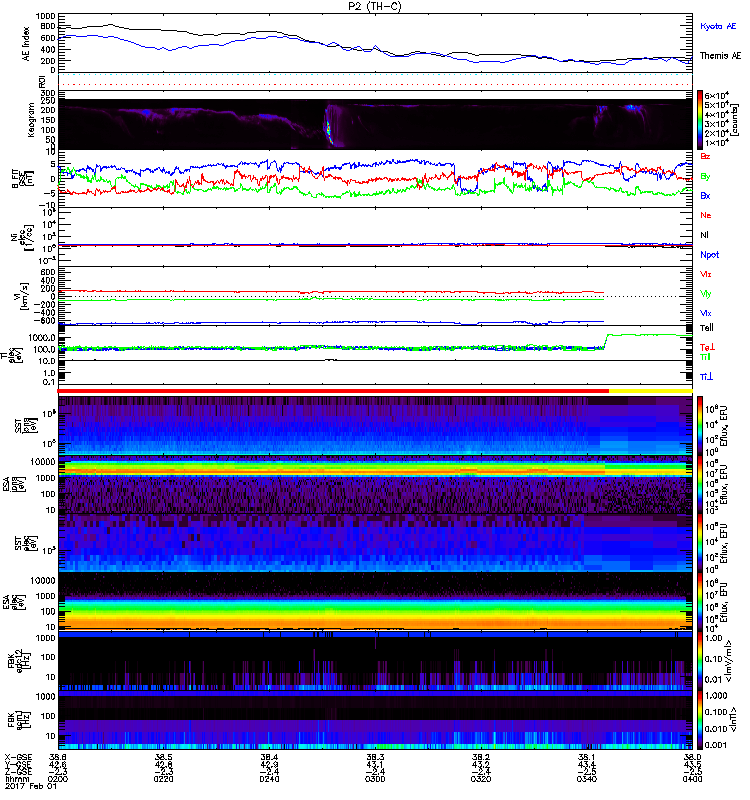Viewport: 750px width, 800px height.
Task: Click the blue Npot legend label
Action: (x=709, y=255)
